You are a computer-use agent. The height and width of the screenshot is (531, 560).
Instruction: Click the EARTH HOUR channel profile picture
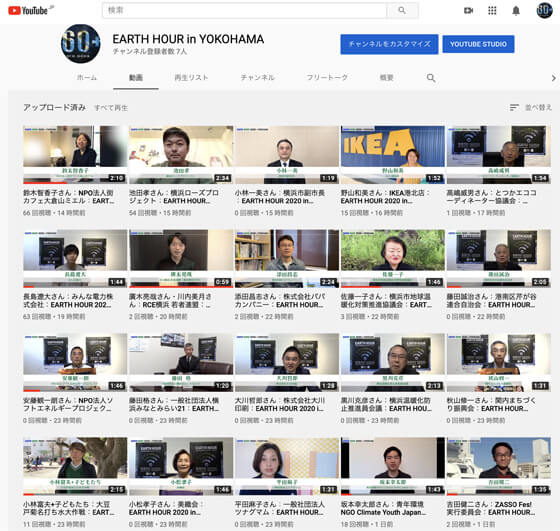81,44
